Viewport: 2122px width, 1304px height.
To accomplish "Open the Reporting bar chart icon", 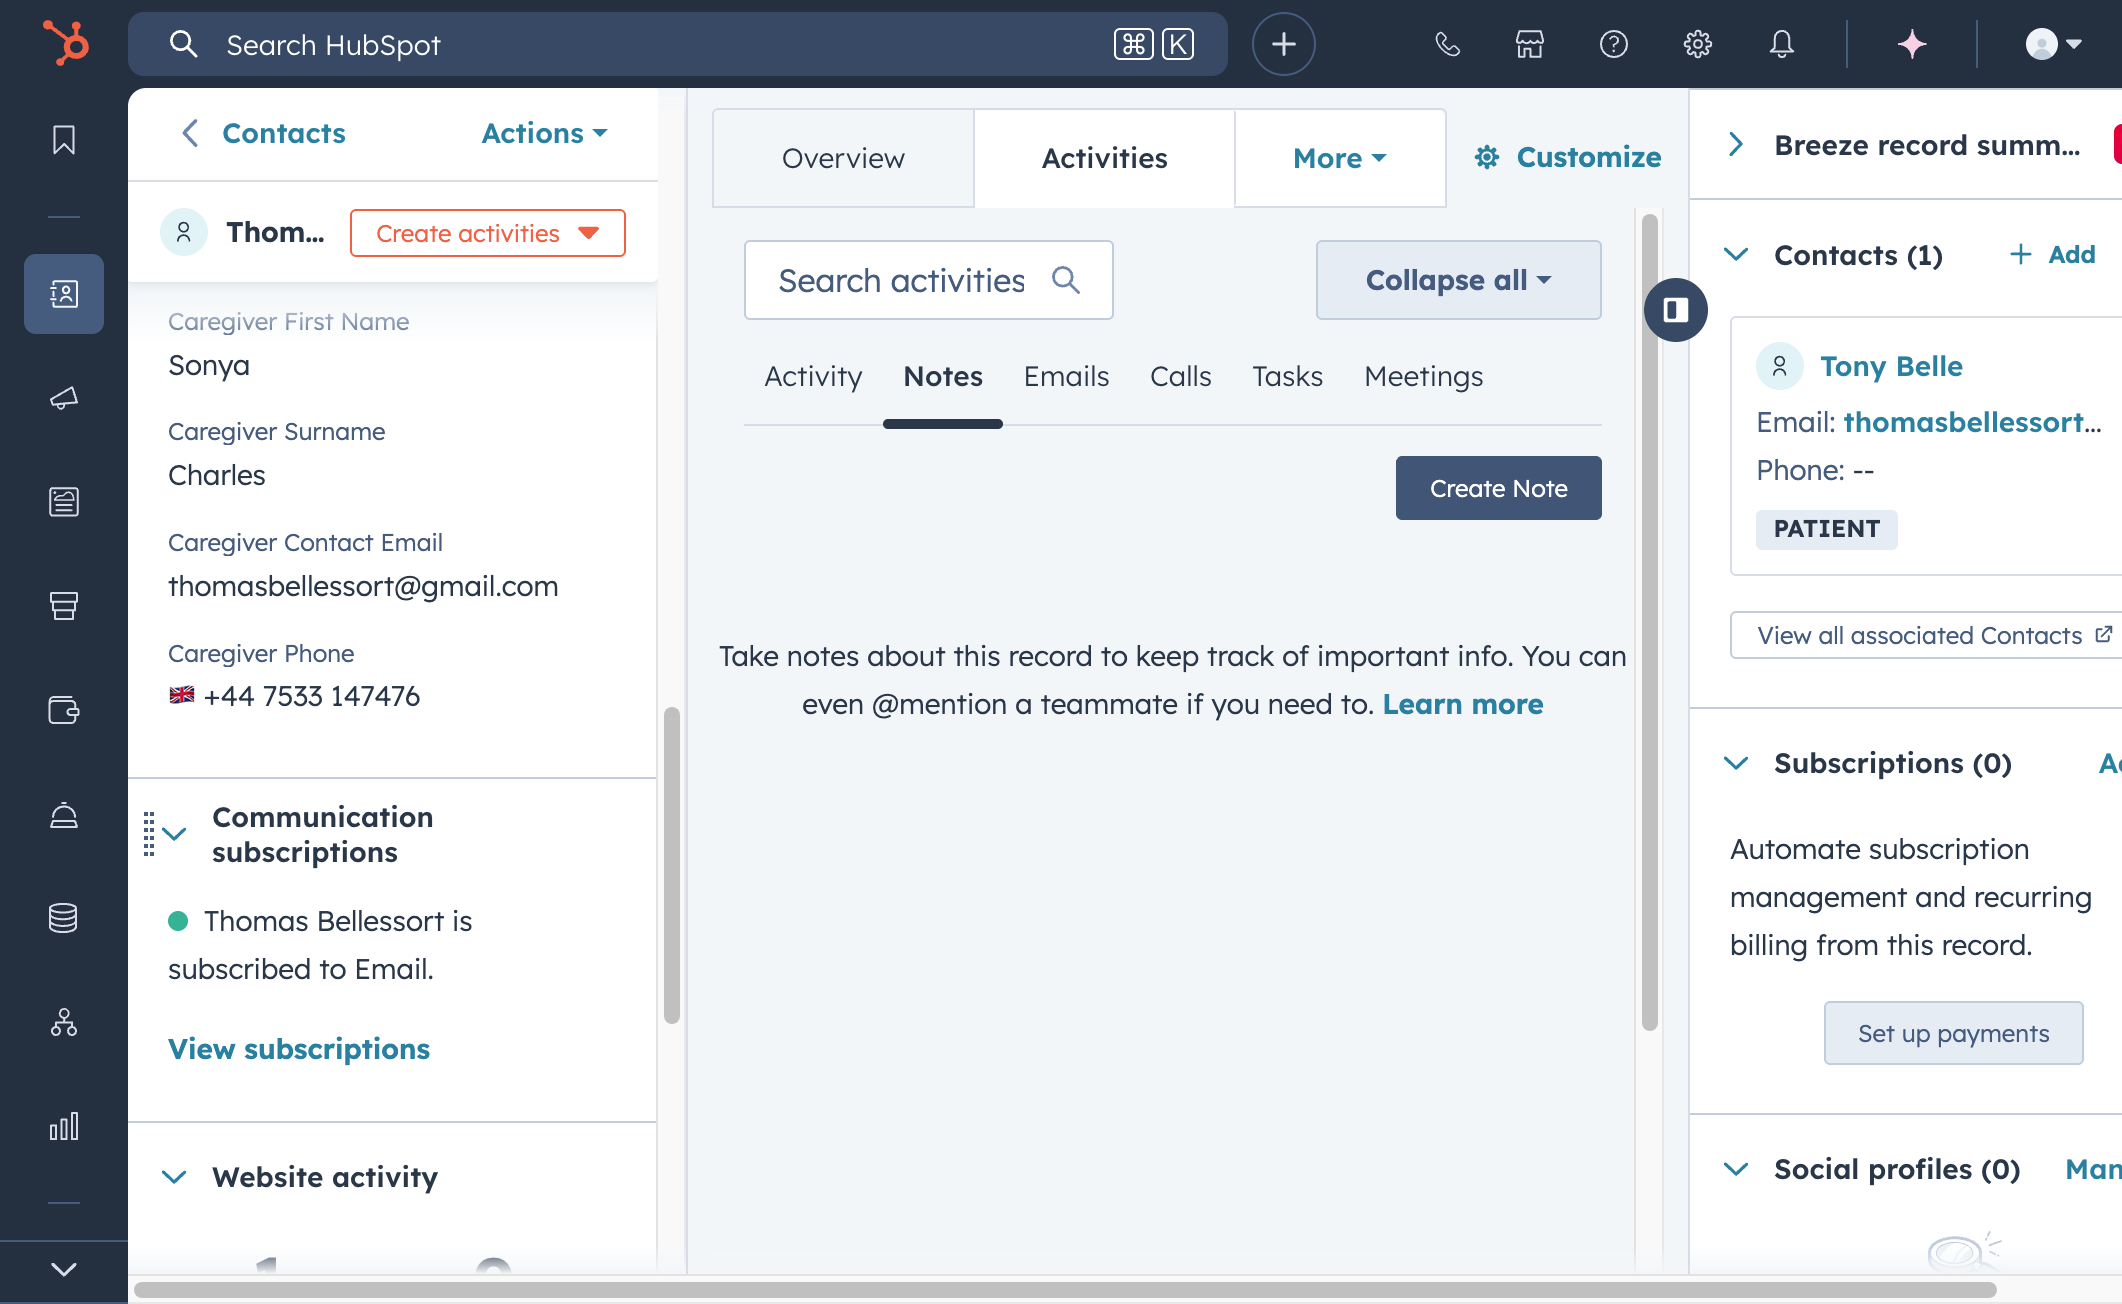I will coord(64,1126).
